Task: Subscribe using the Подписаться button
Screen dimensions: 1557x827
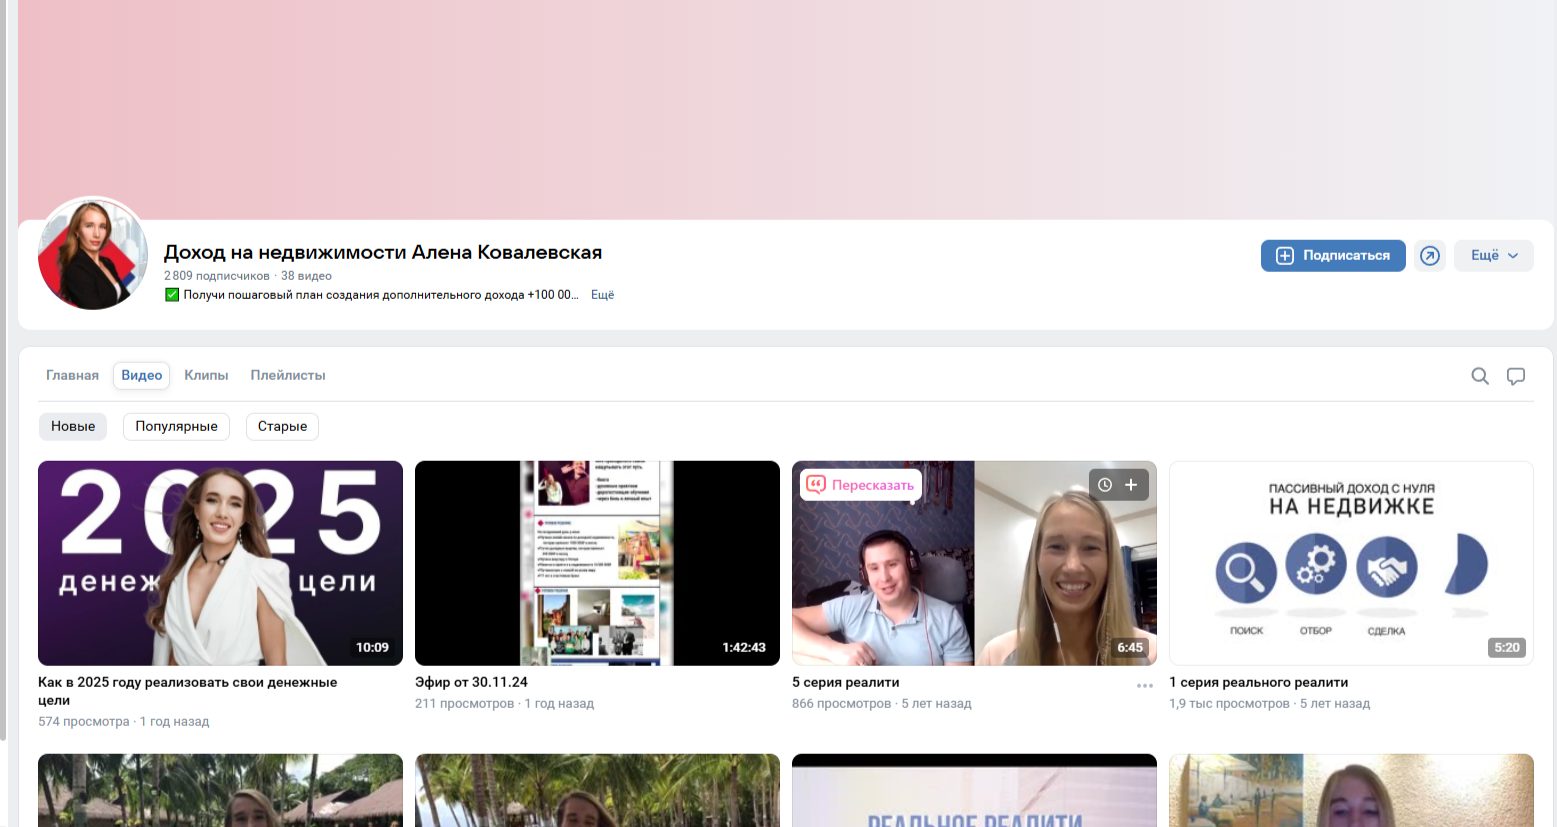Action: tap(1333, 256)
